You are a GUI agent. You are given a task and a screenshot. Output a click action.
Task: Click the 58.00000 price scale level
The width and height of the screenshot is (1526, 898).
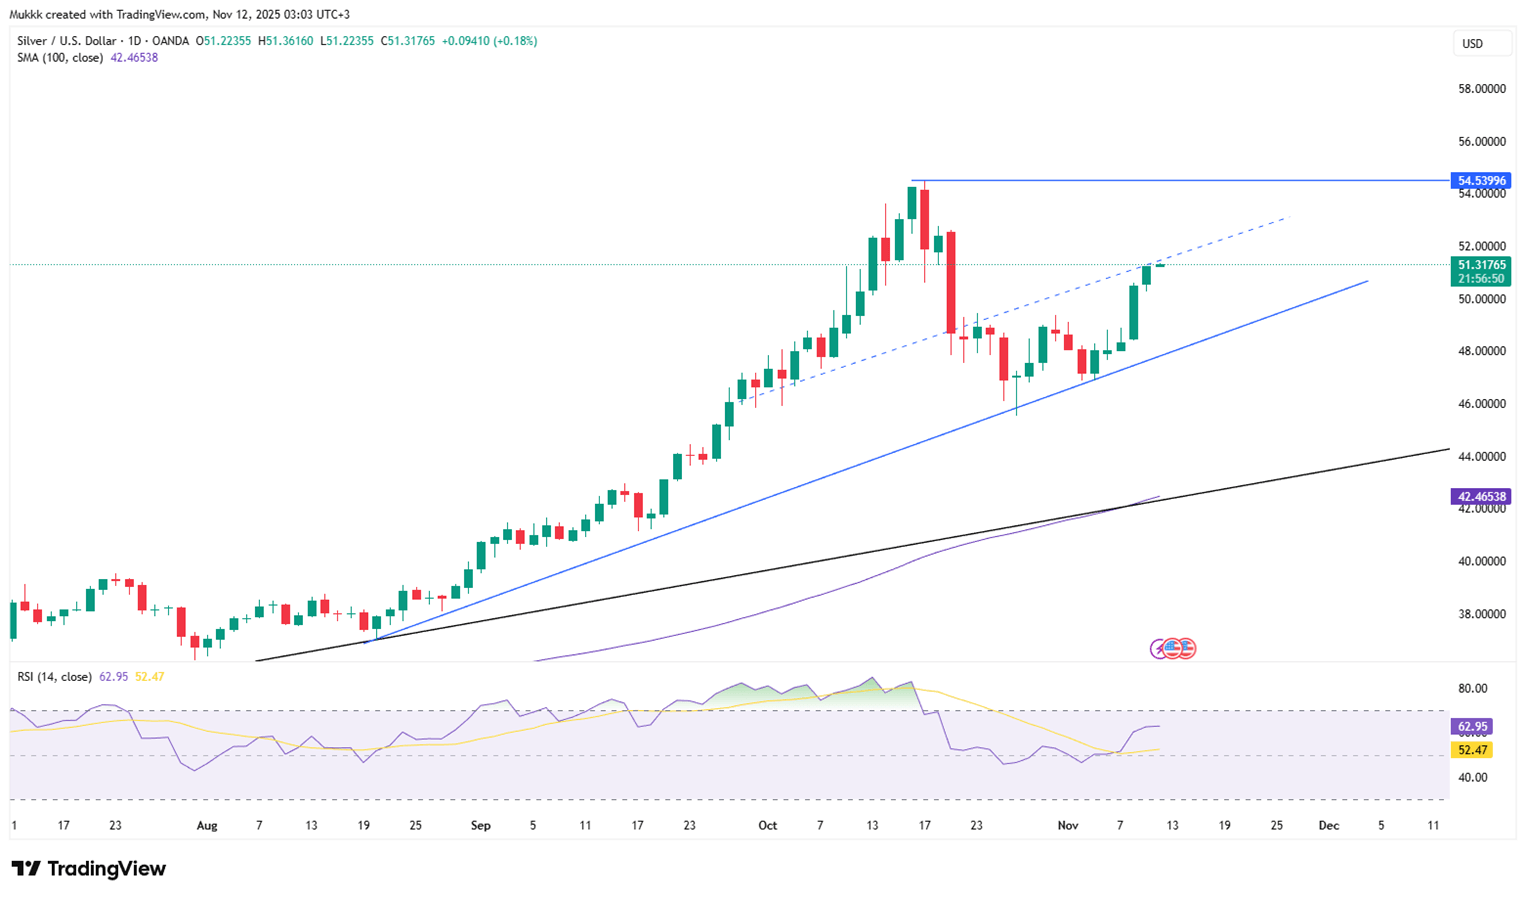pyautogui.click(x=1481, y=89)
